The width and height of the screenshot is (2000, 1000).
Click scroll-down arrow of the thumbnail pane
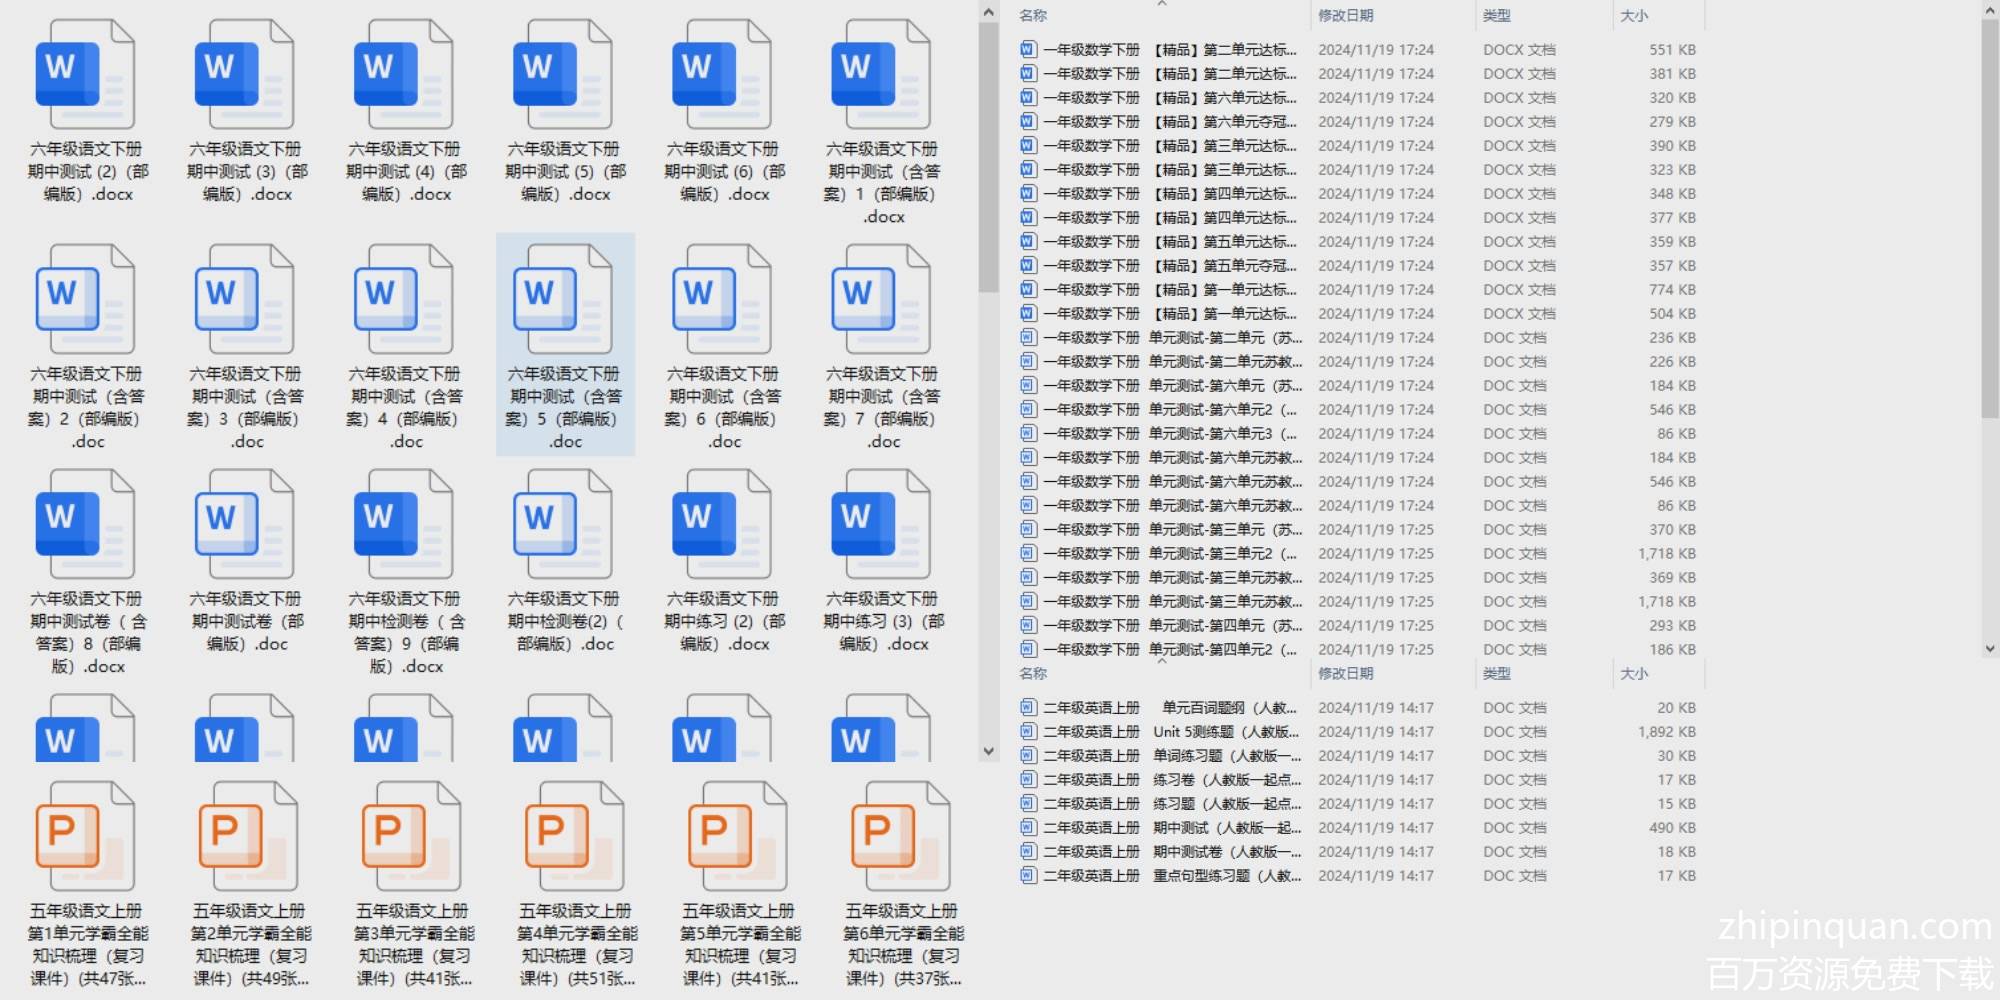(x=988, y=751)
